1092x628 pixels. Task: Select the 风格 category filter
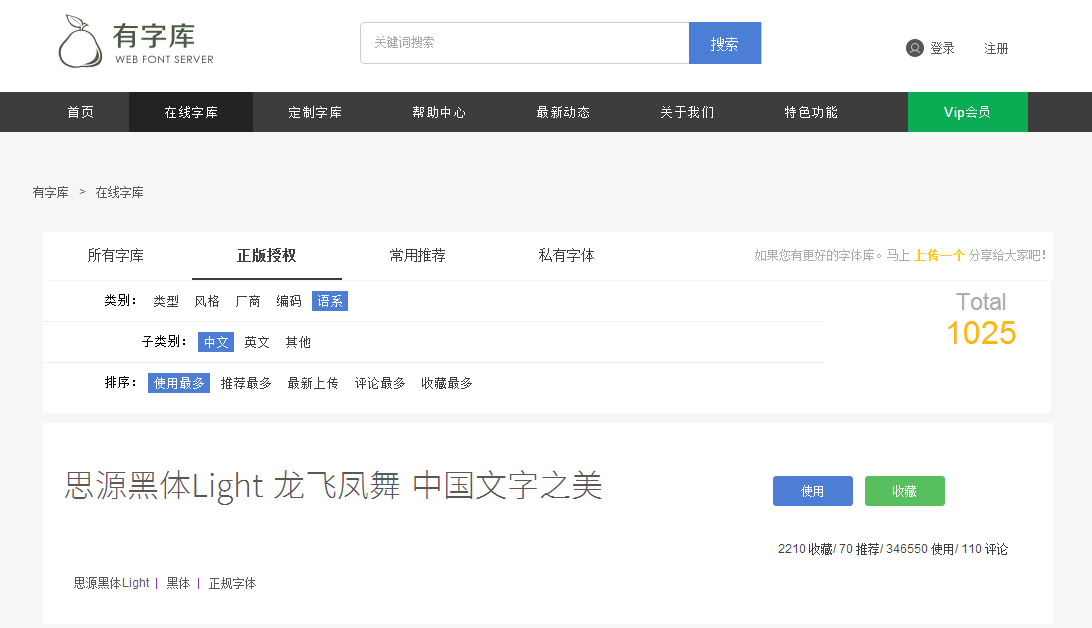[x=207, y=301]
